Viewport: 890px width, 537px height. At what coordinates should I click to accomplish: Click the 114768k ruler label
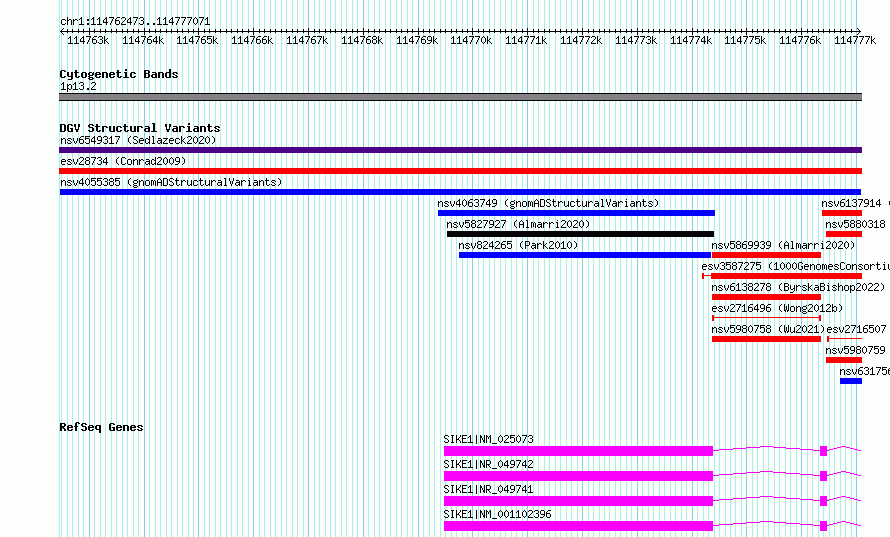point(362,41)
